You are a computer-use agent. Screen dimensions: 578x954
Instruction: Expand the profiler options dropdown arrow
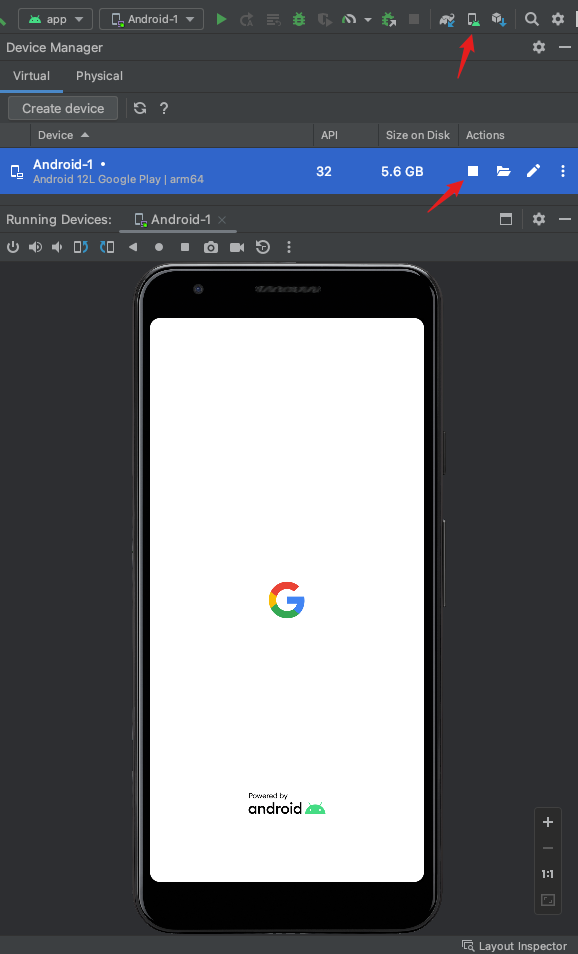pos(367,19)
